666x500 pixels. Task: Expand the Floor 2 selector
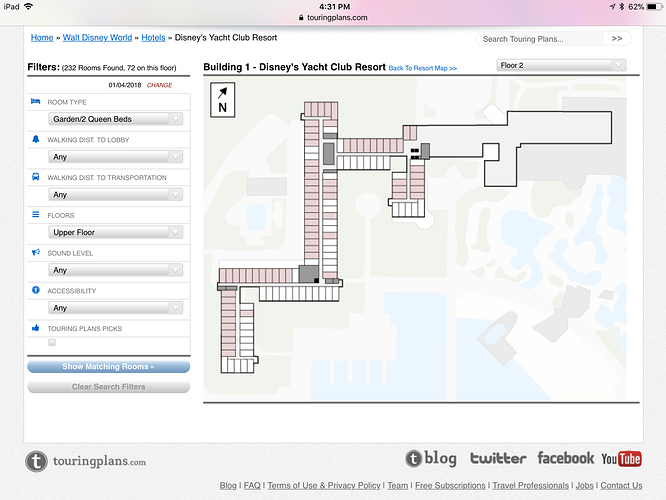560,65
